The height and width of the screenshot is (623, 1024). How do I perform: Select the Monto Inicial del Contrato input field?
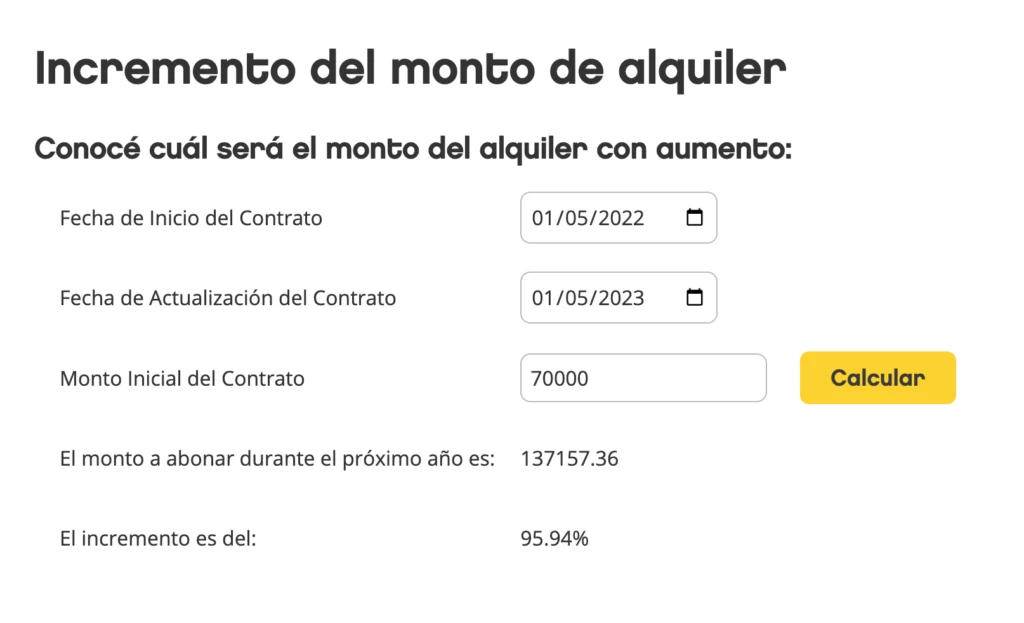643,378
